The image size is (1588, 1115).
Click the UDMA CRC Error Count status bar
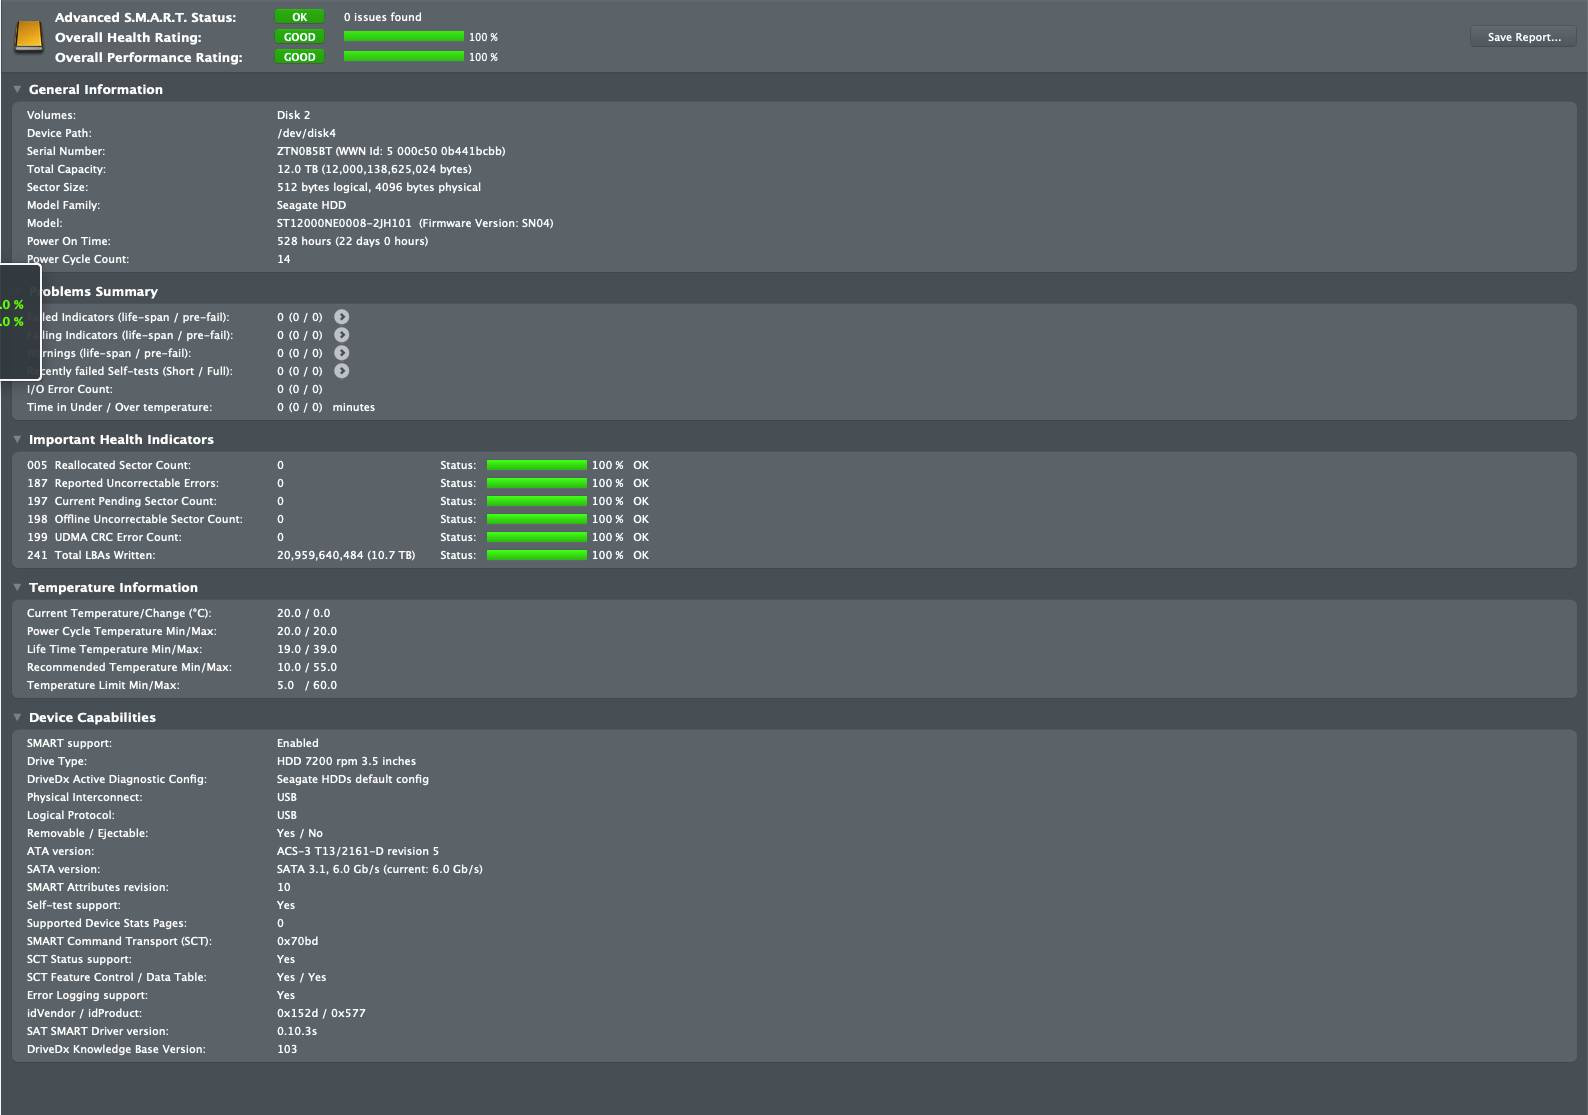coord(537,537)
